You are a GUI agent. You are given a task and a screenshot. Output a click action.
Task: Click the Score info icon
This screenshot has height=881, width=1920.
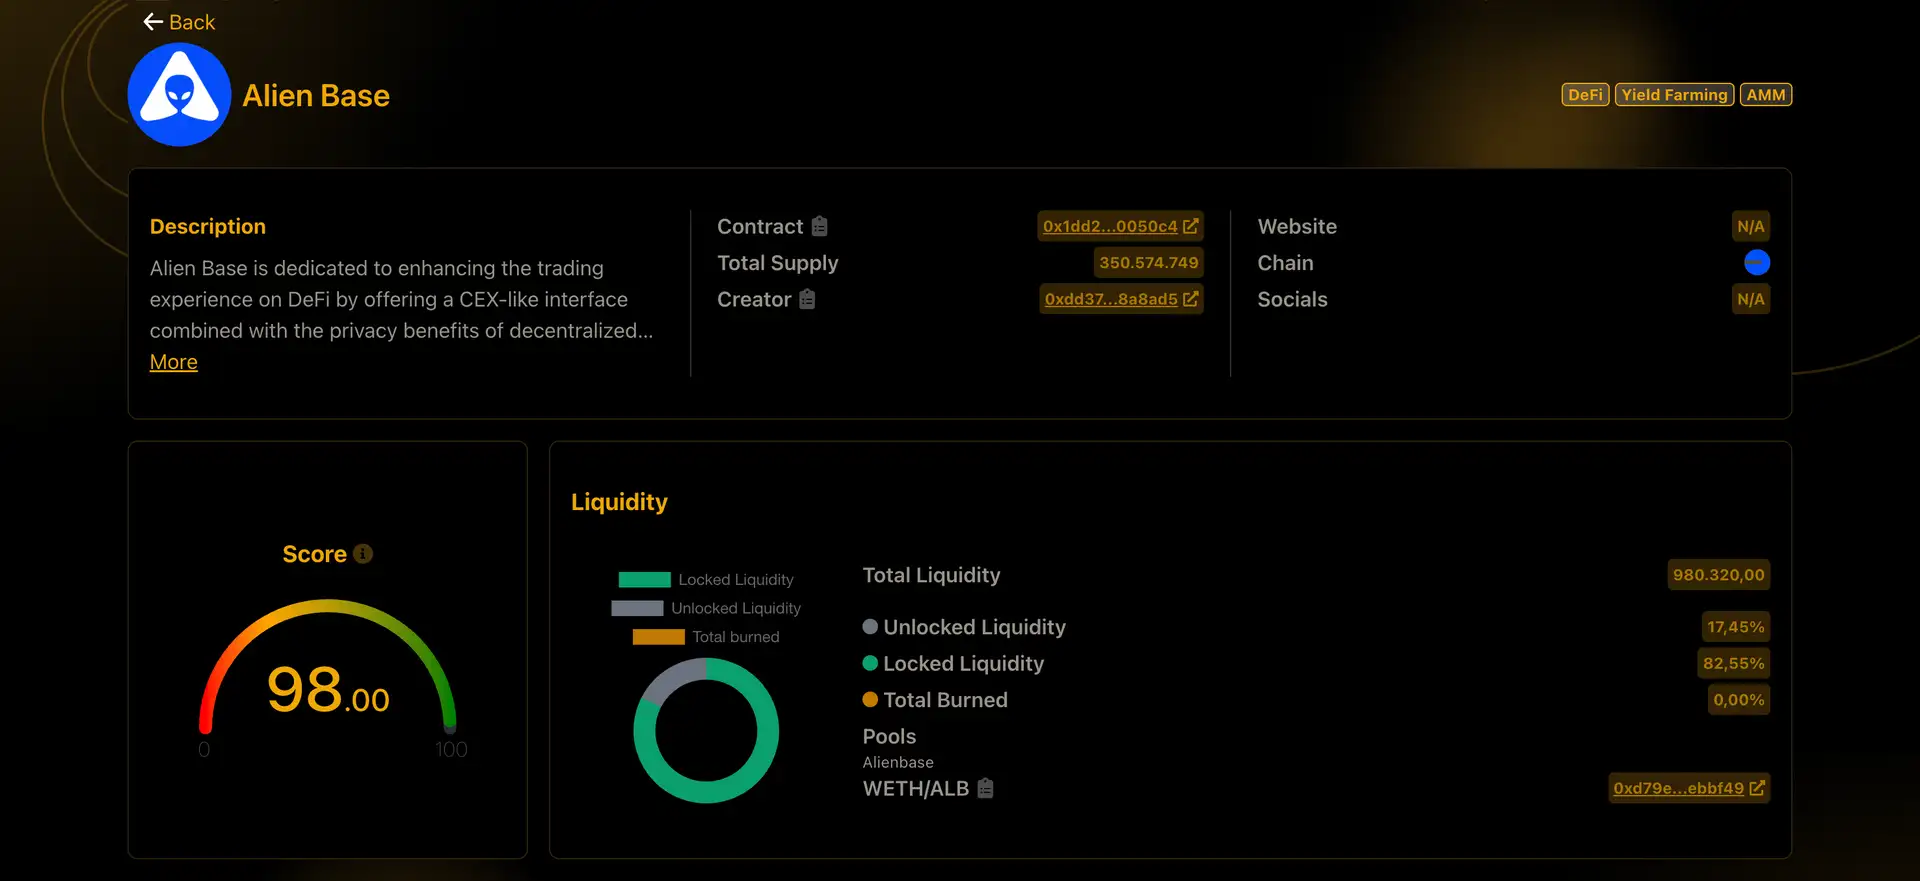[363, 554]
